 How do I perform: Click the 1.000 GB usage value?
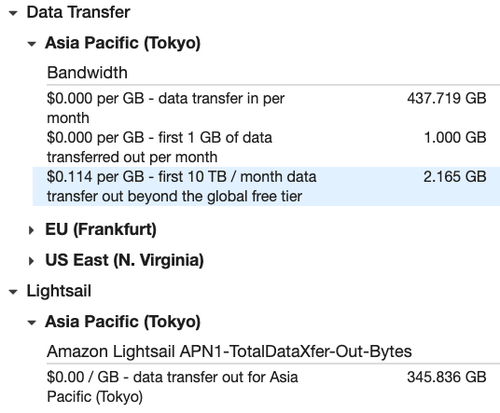(455, 137)
